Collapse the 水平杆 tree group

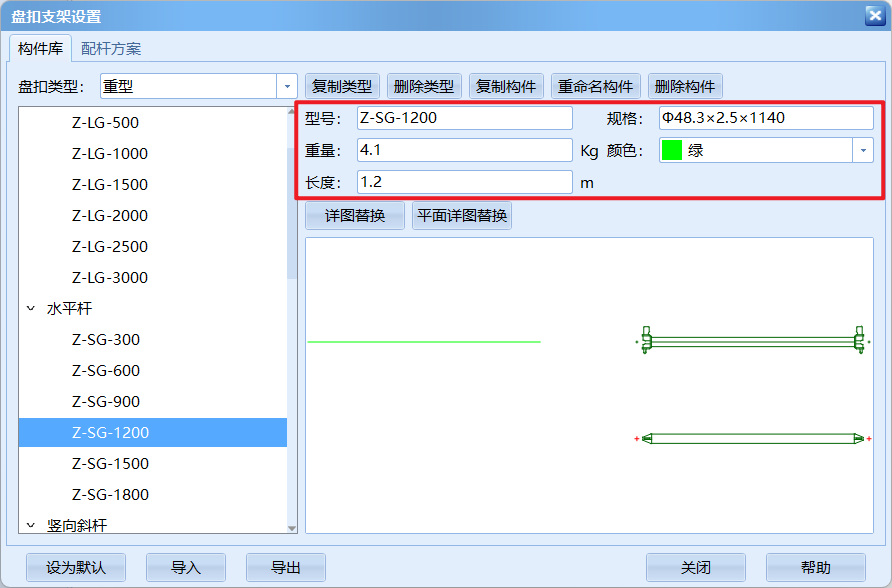coord(31,309)
